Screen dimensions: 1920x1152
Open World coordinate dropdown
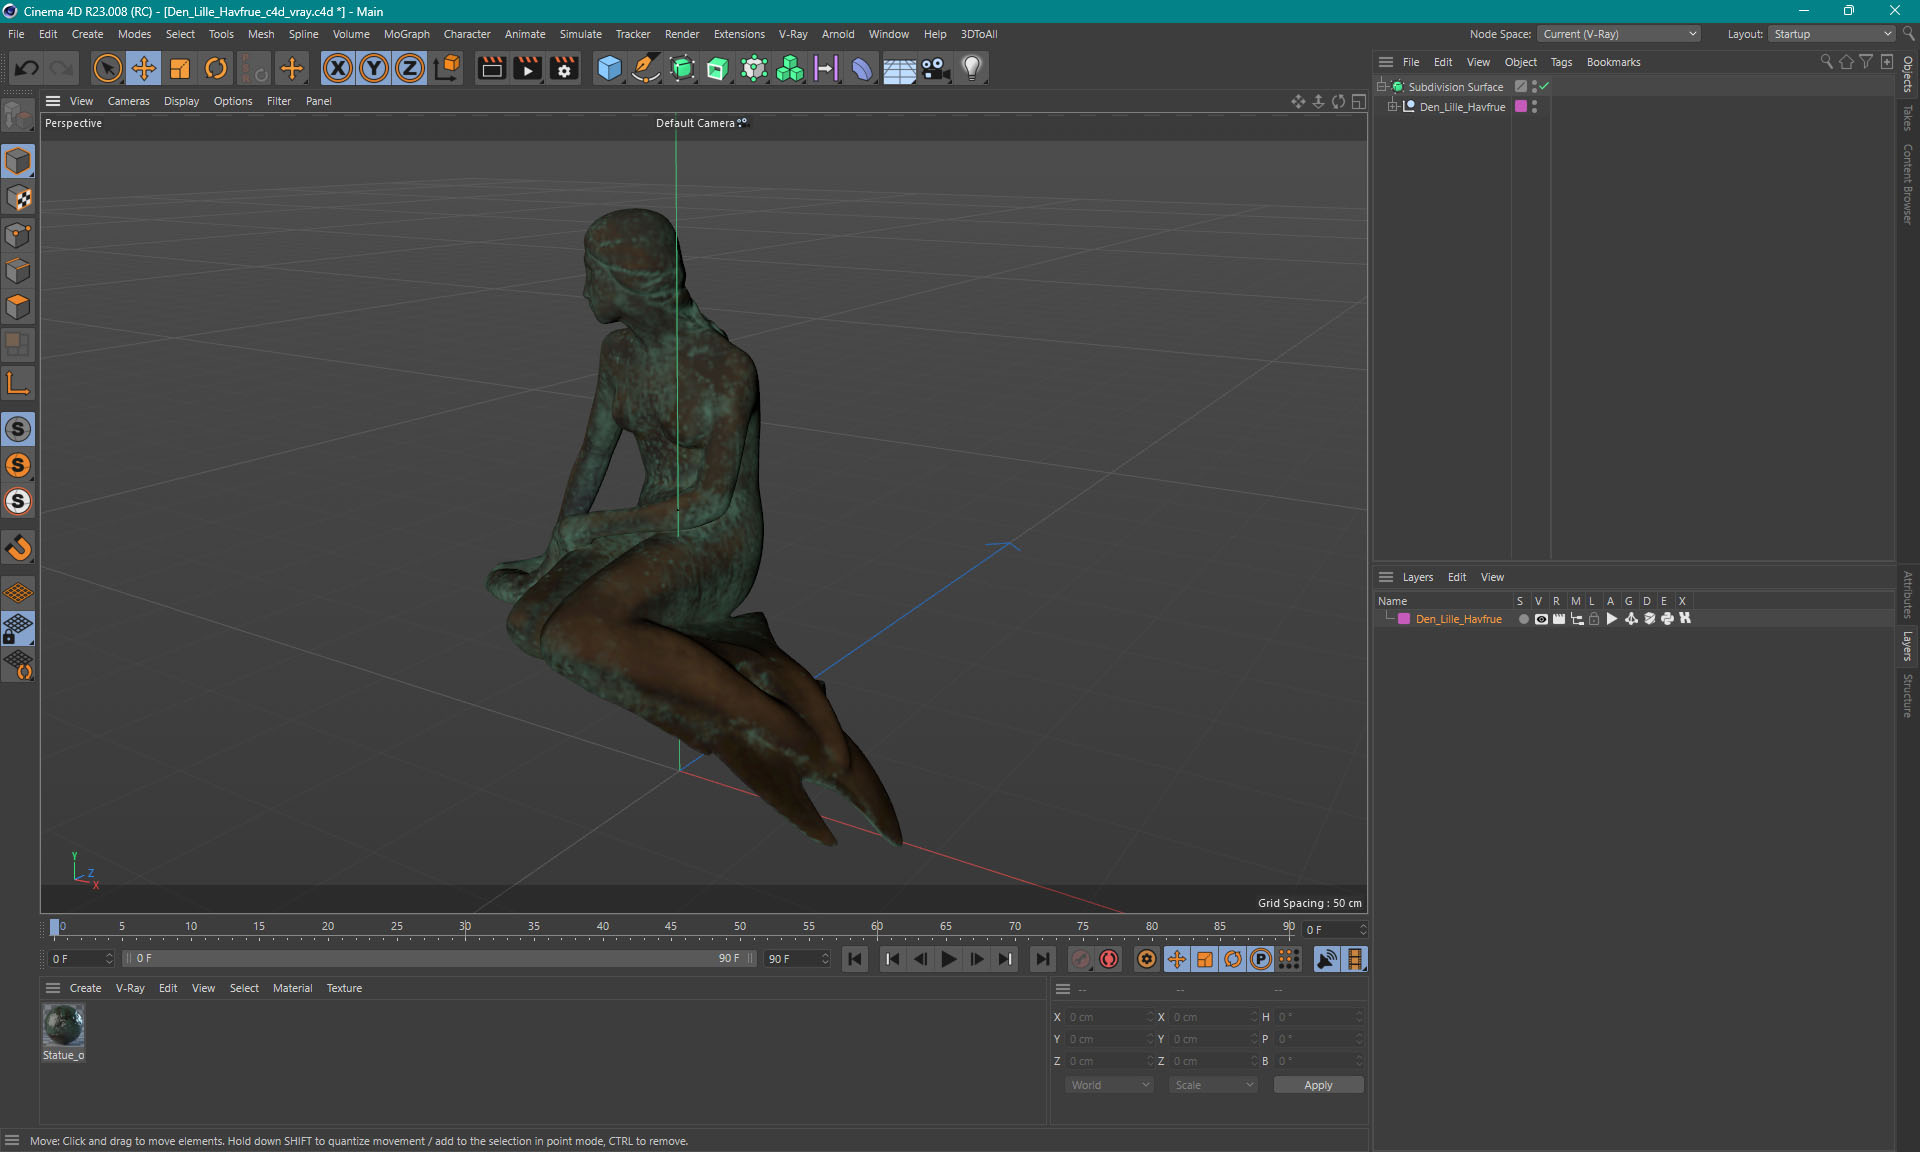point(1109,1085)
